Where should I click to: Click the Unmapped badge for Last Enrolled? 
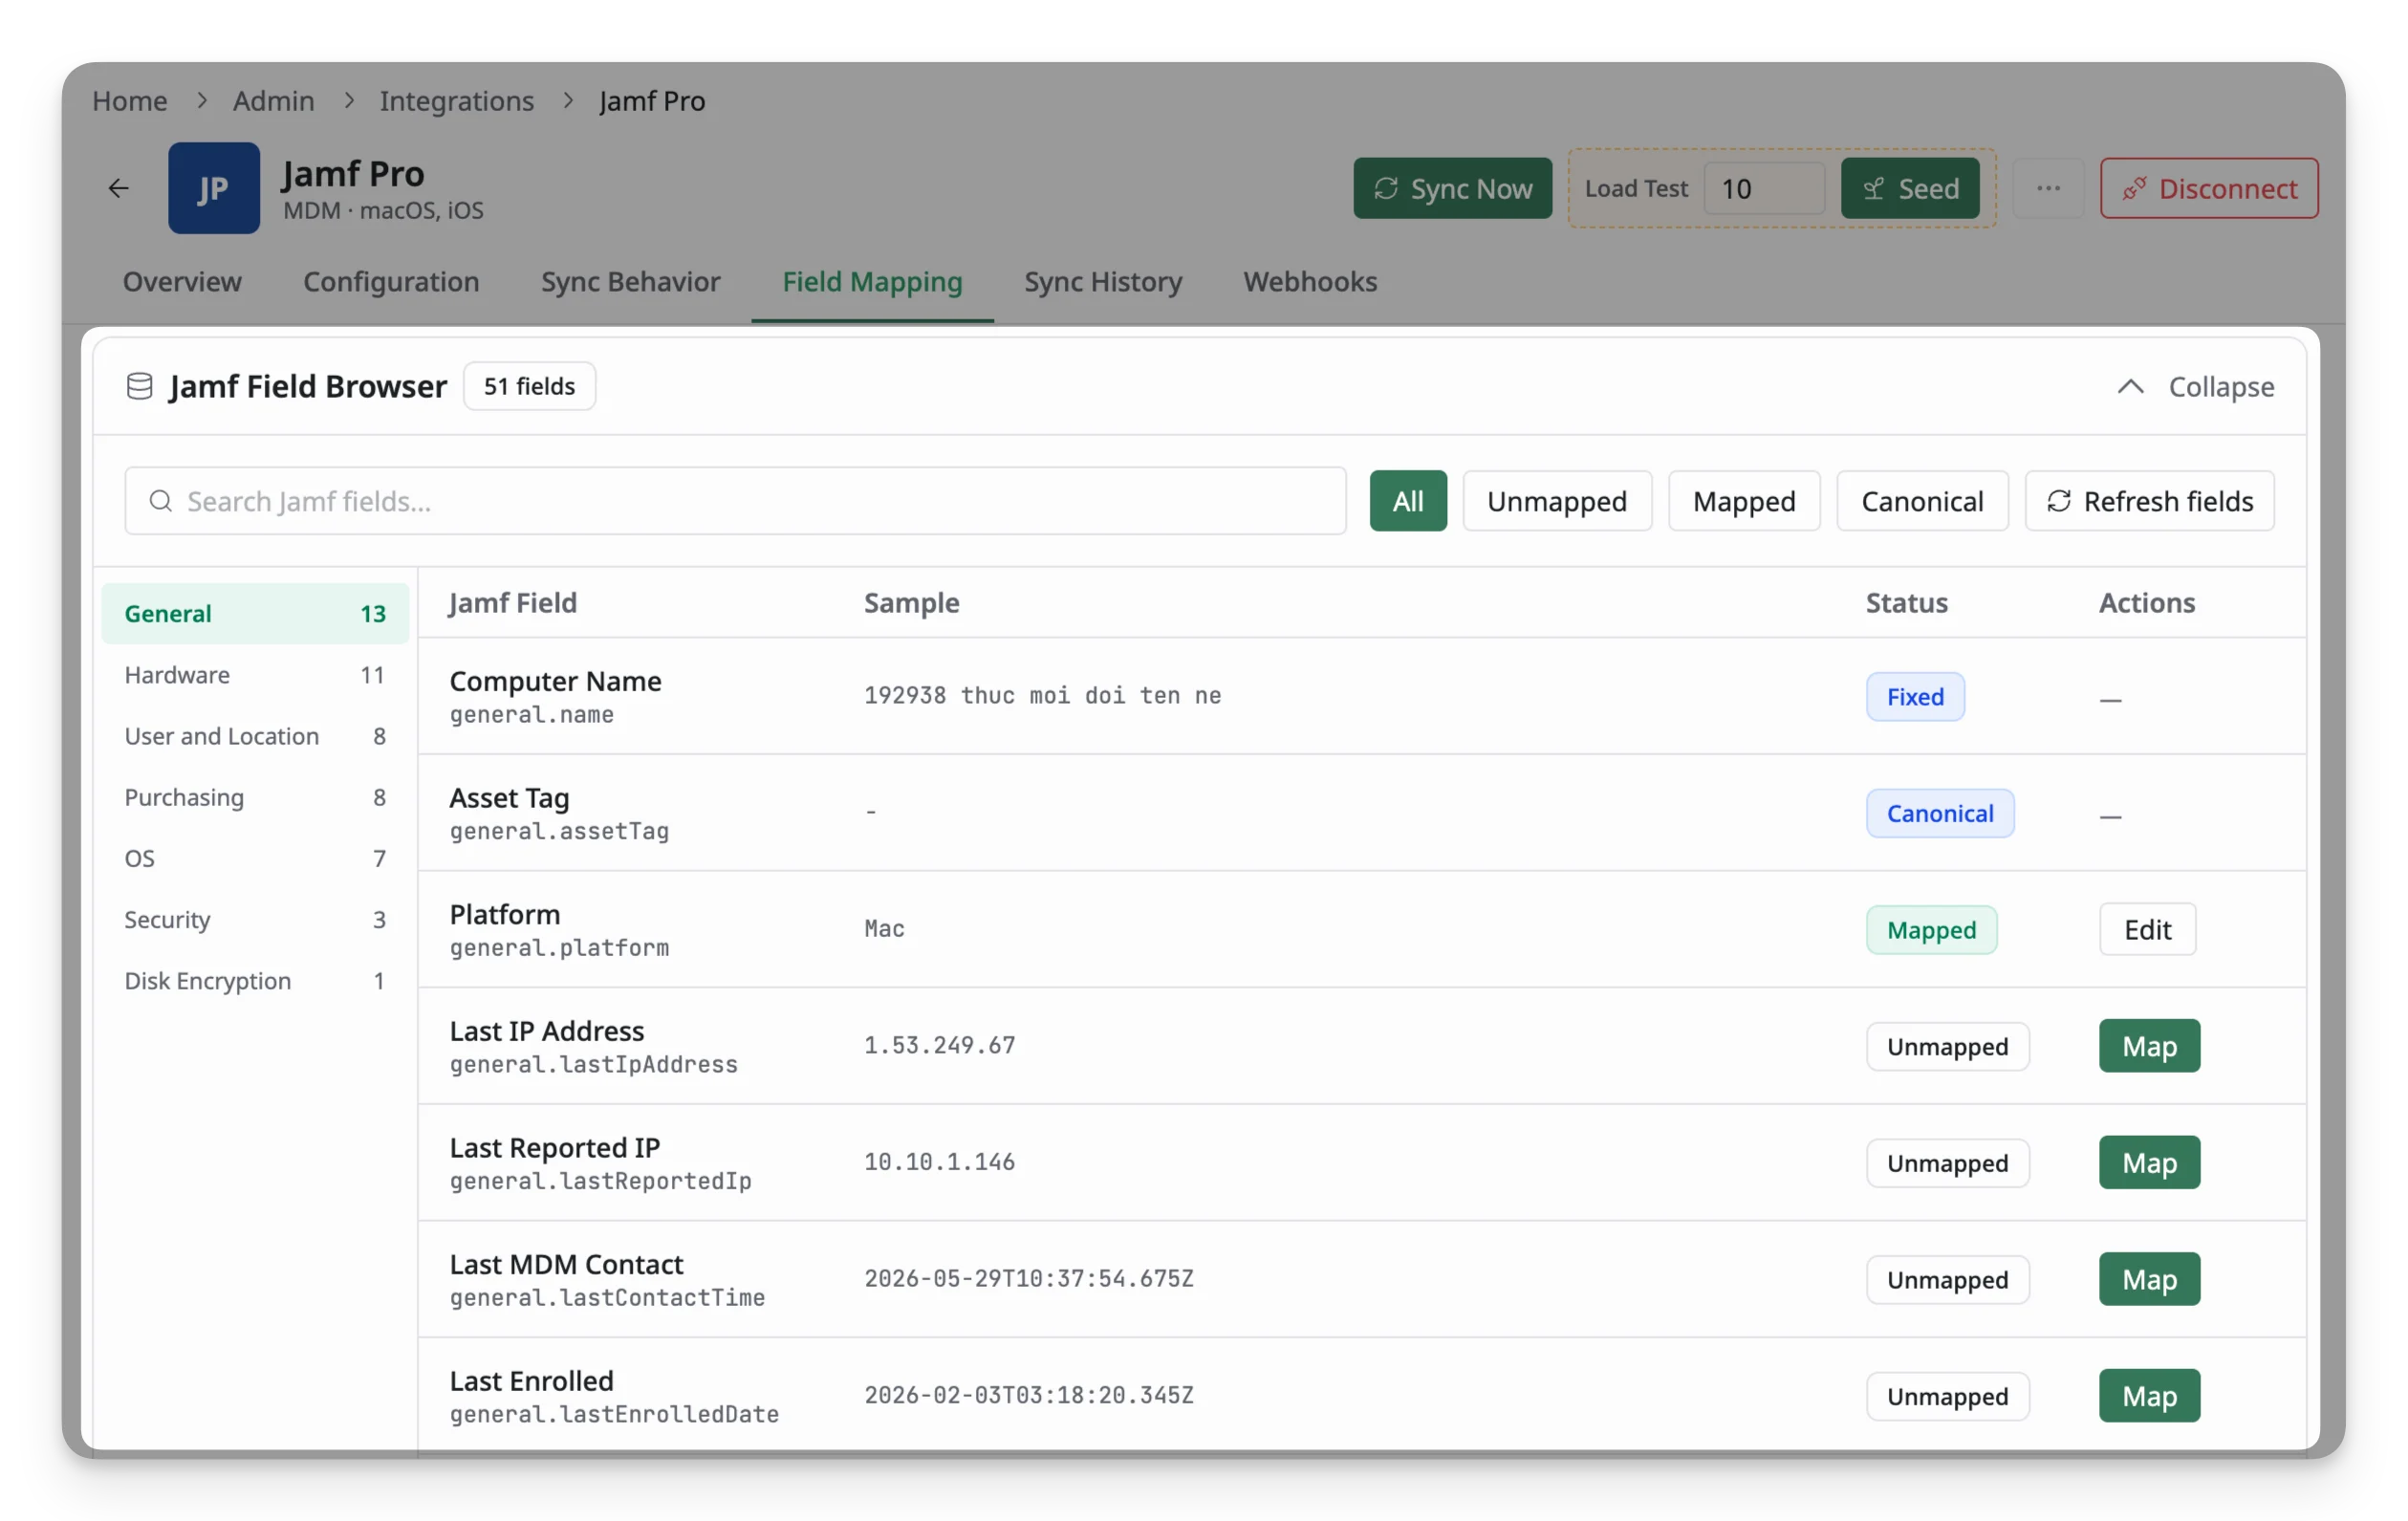coord(1947,1397)
